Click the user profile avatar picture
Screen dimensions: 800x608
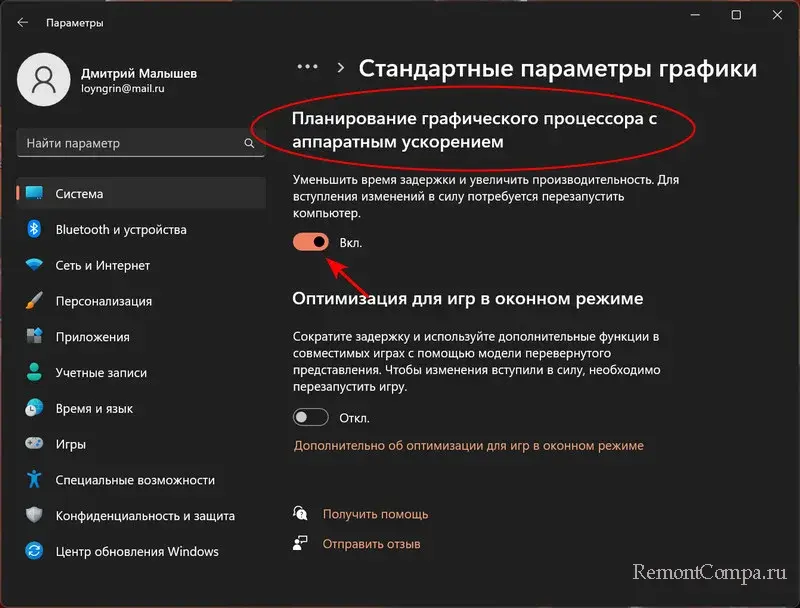[x=43, y=82]
